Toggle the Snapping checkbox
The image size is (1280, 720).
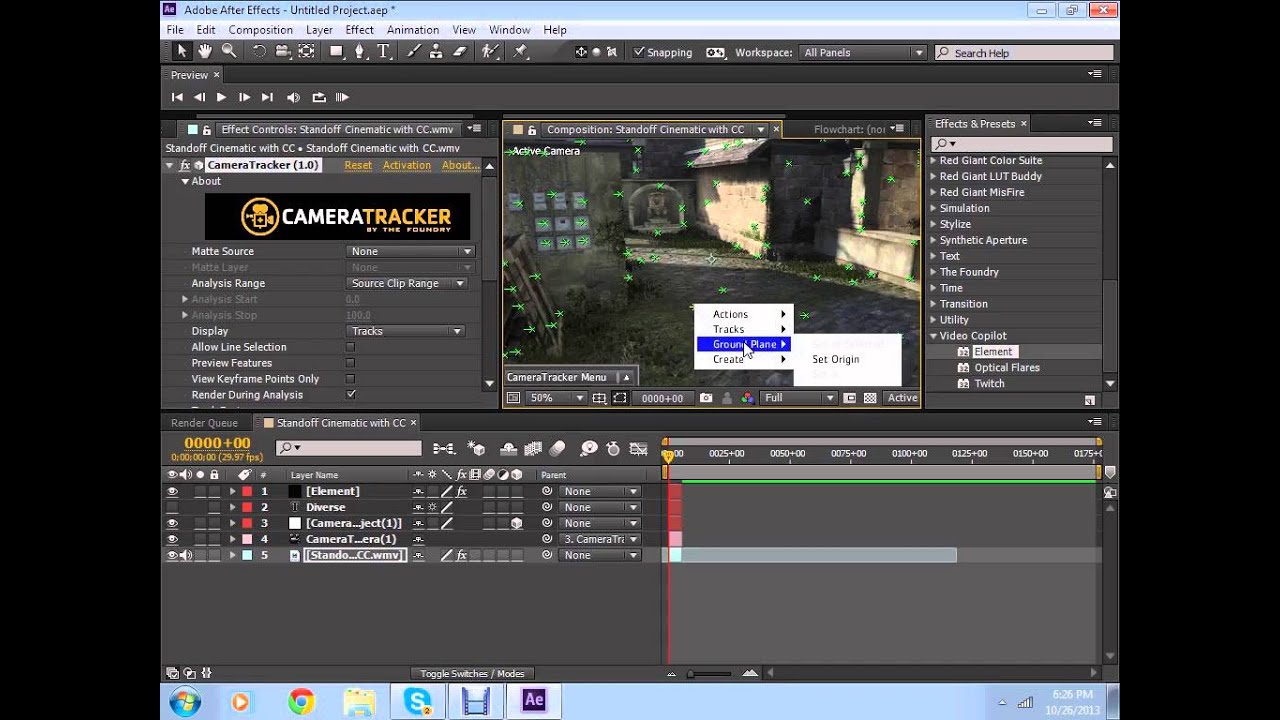pyautogui.click(x=639, y=52)
